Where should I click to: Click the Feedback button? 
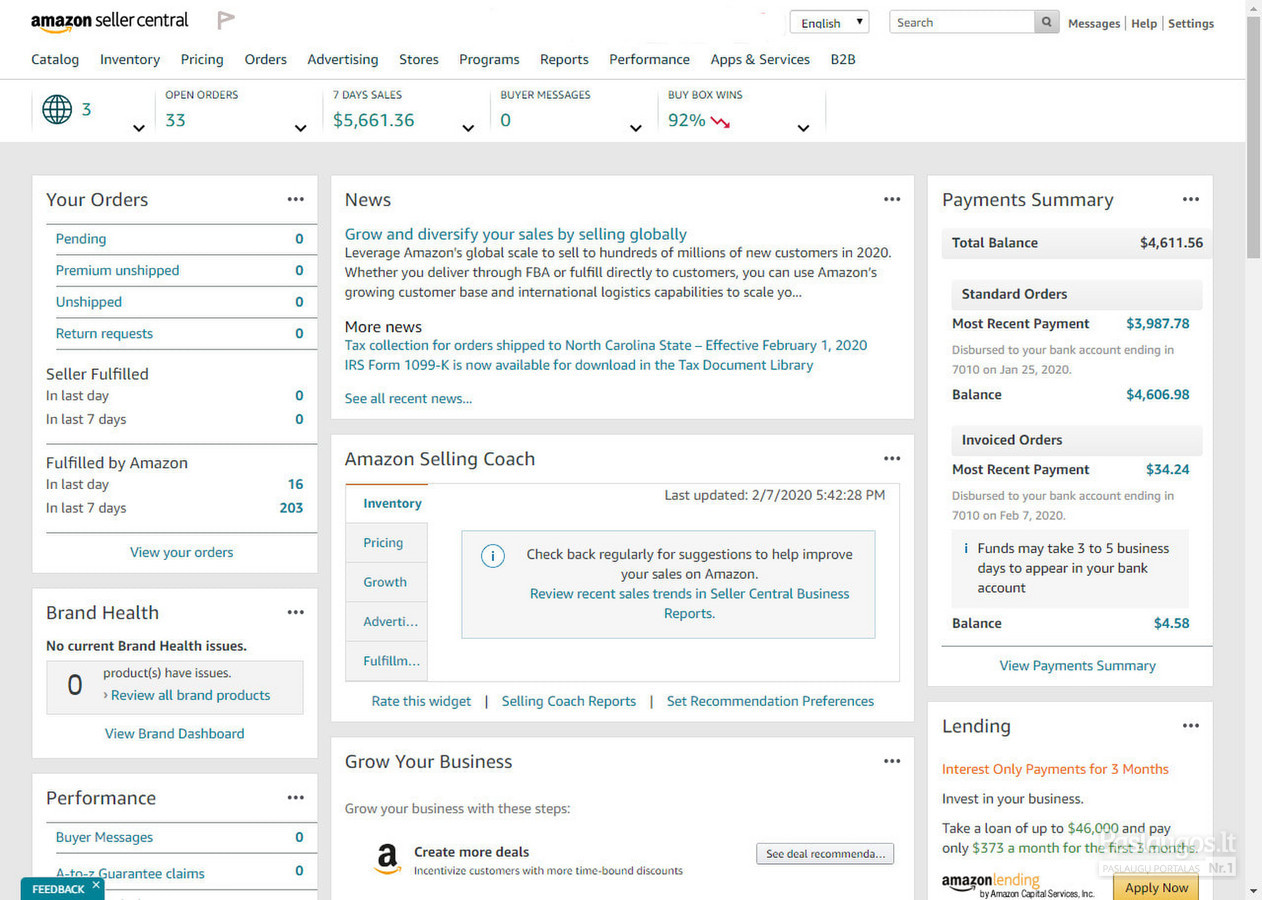coord(58,889)
